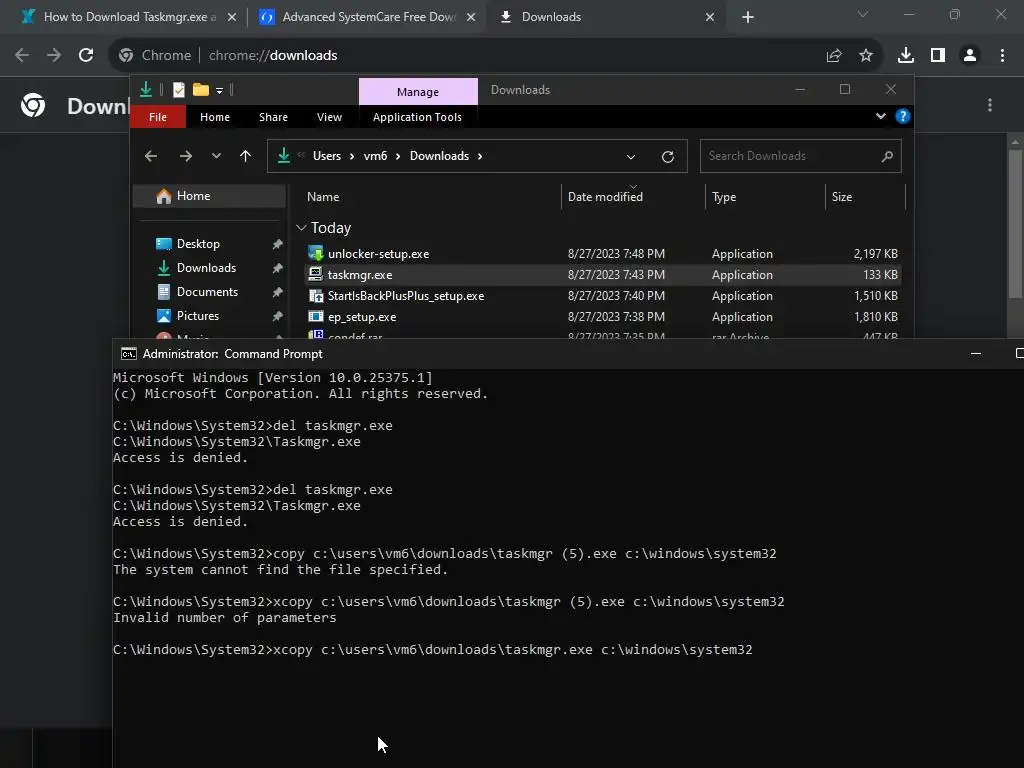Viewport: 1024px width, 768px height.
Task: Open the File menu in Explorer
Action: coord(158,117)
